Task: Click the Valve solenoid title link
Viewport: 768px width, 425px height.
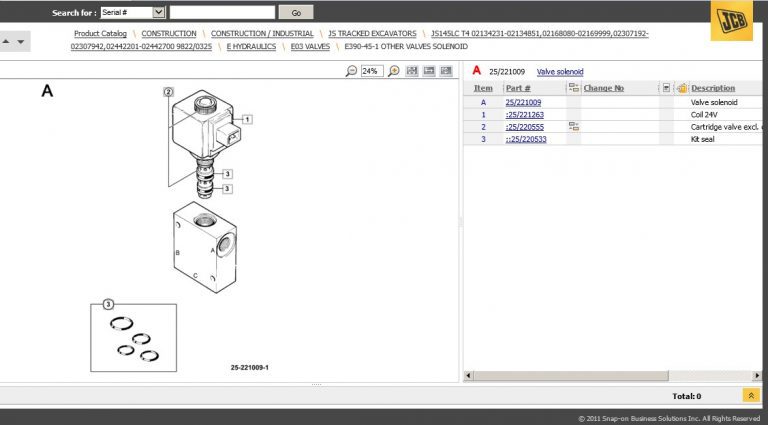Action: click(x=560, y=71)
